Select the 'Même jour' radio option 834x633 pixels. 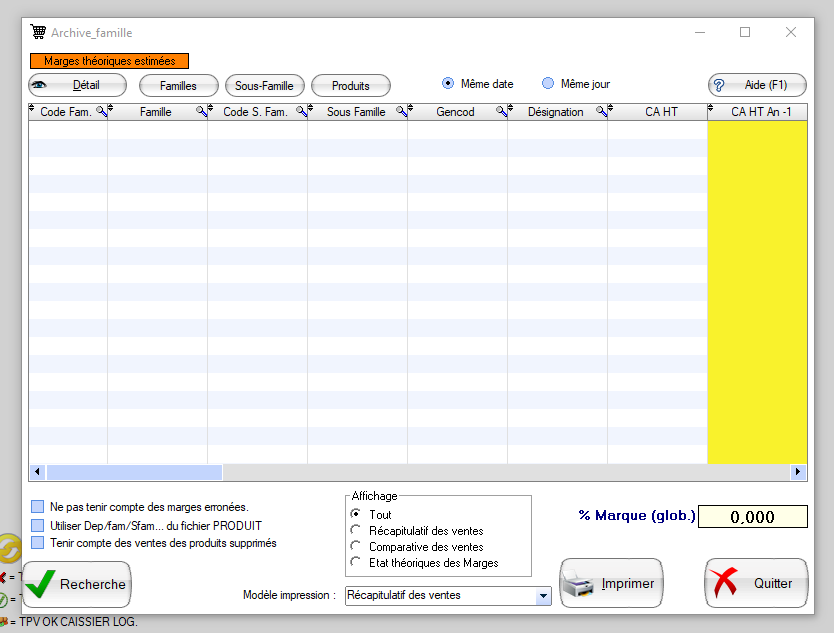548,84
